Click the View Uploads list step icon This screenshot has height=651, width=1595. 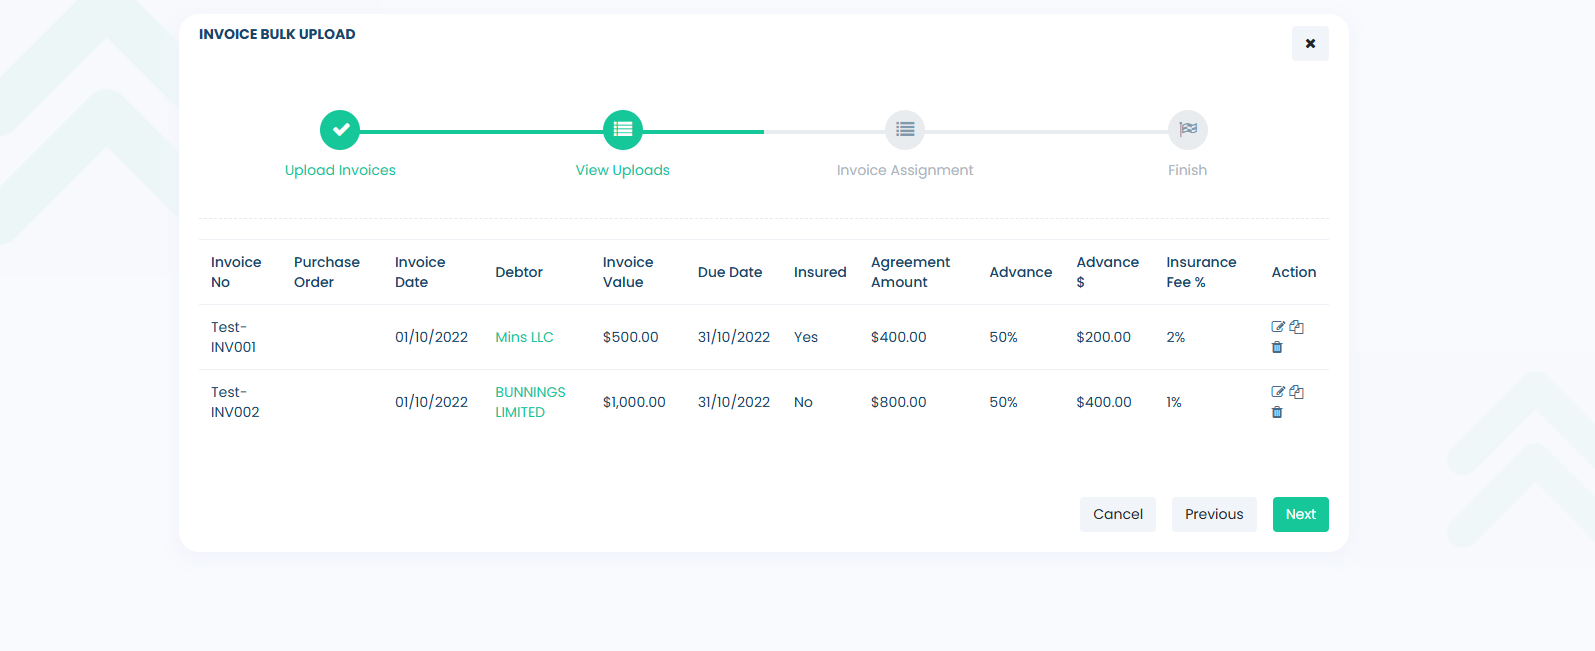pyautogui.click(x=623, y=130)
